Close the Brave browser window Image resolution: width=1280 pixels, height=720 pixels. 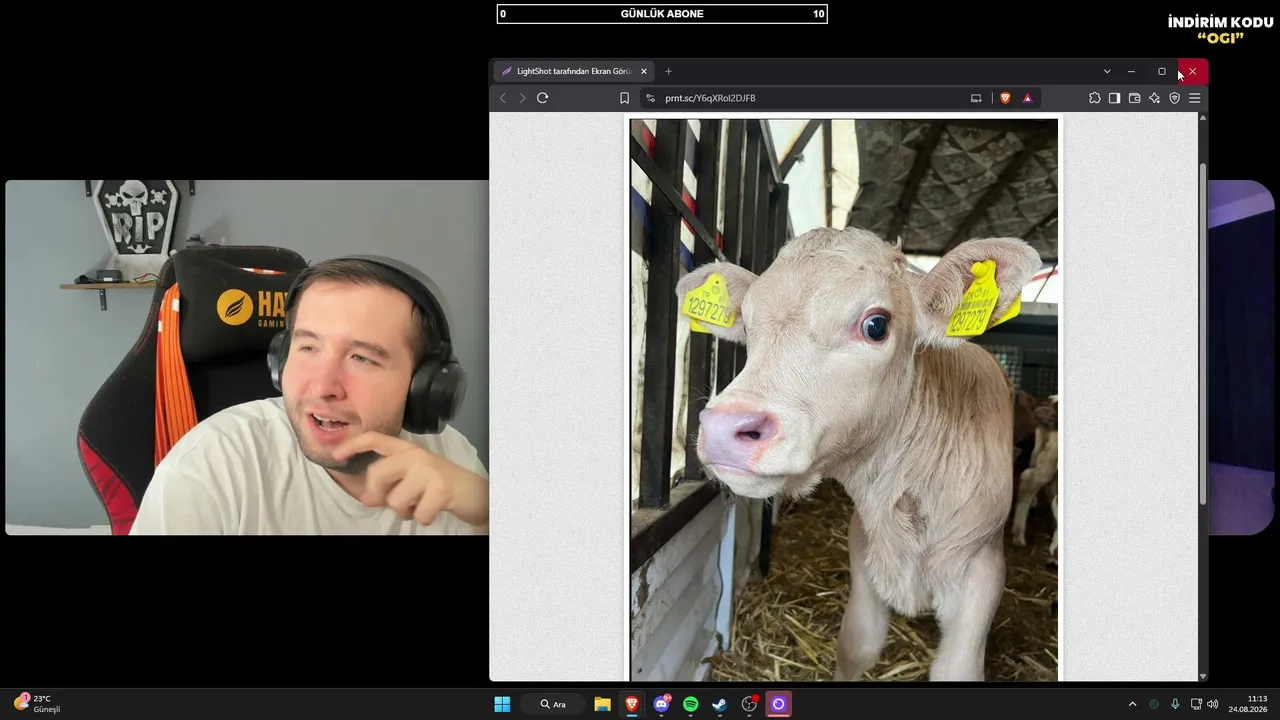pyautogui.click(x=1192, y=71)
